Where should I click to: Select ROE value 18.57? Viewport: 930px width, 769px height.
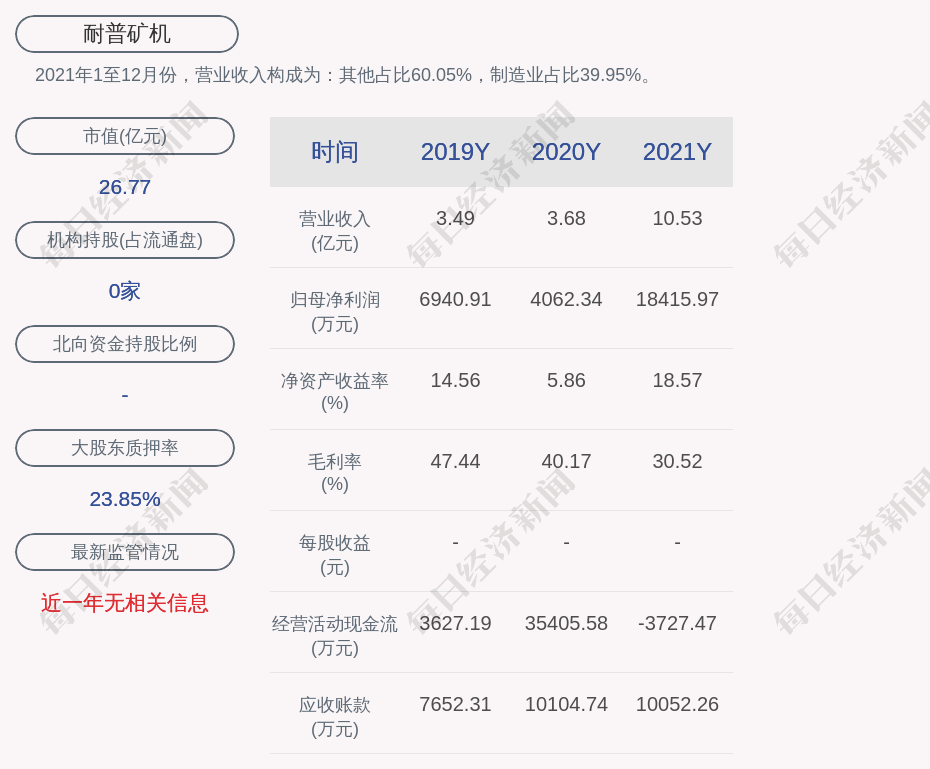[x=677, y=380]
